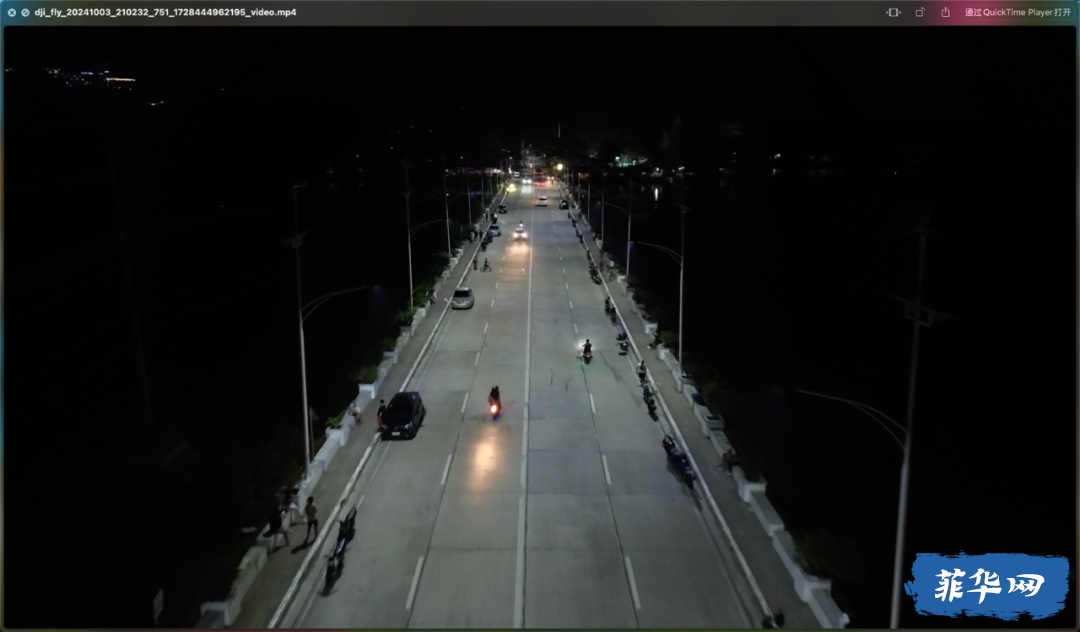
Task: Close the Quick Look preview window
Action: click(x=12, y=12)
